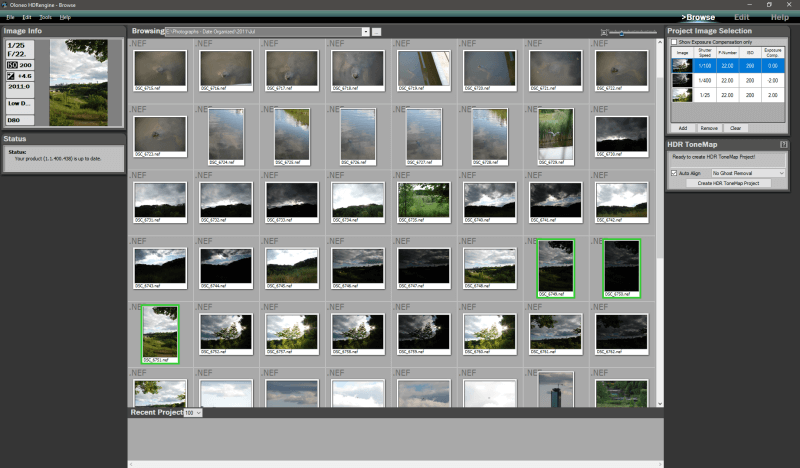Screen dimensions: 800x468
Task: Click the browse folder ellipsis button
Action: coord(377,32)
